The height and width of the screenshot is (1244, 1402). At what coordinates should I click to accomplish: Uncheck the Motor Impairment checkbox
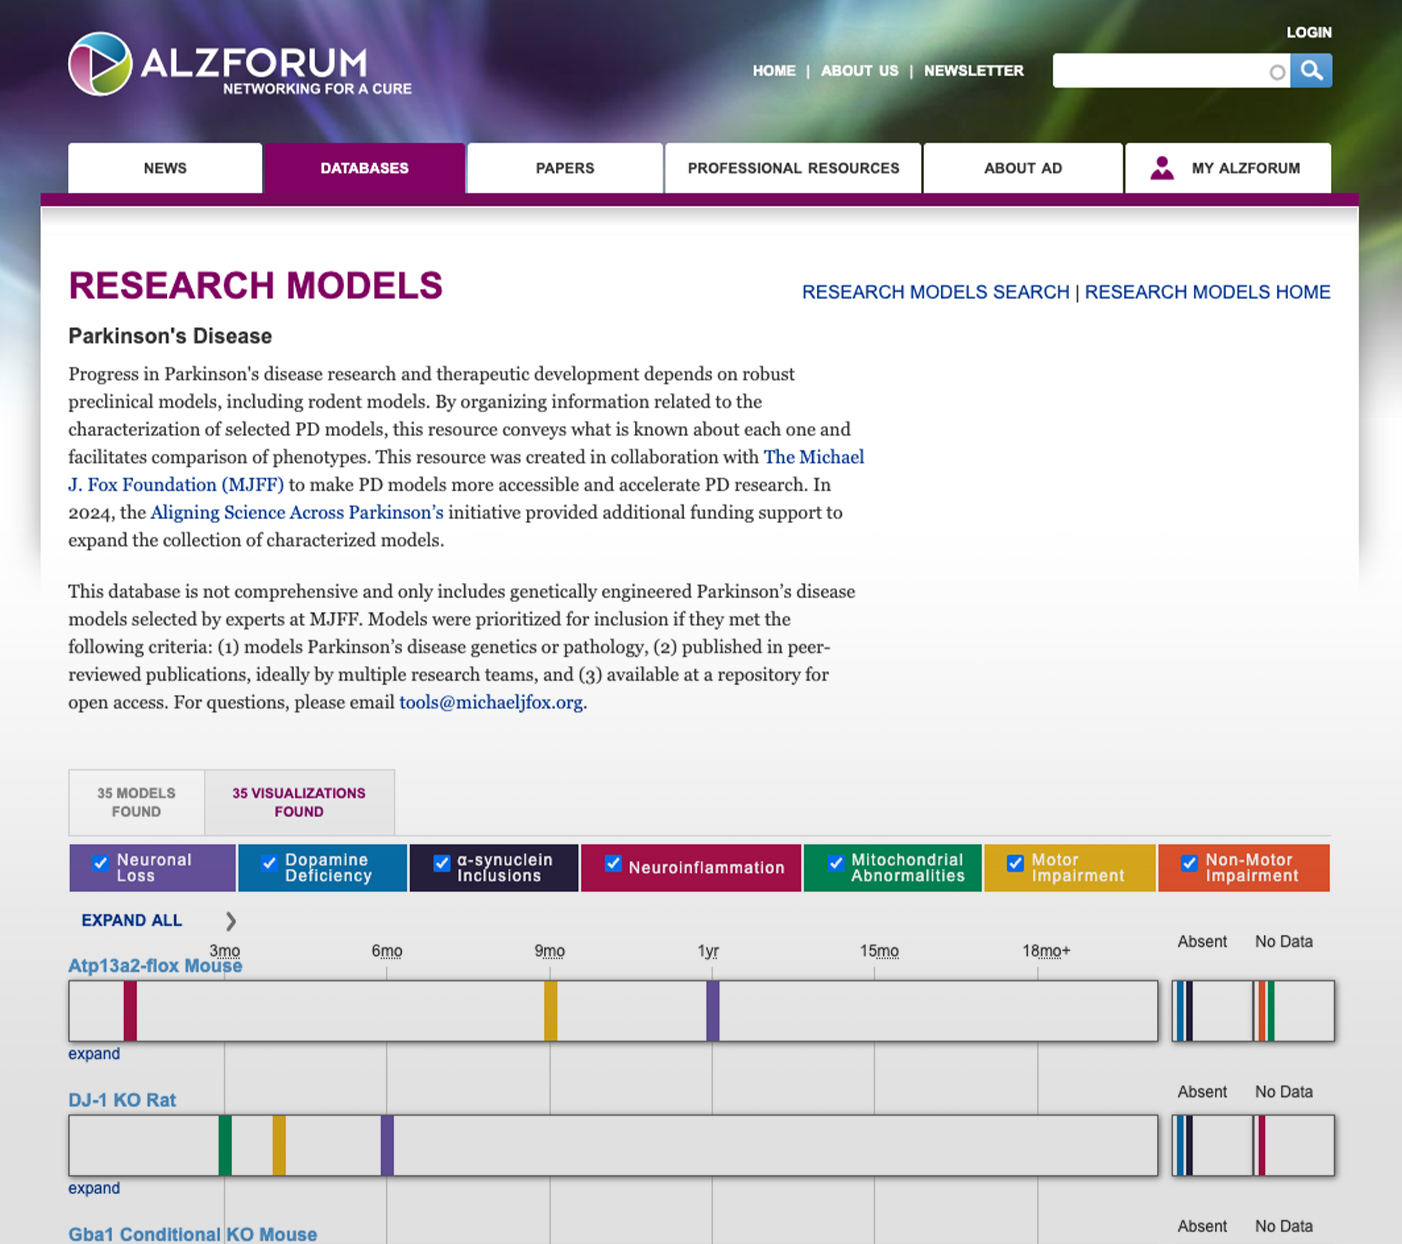1015,864
